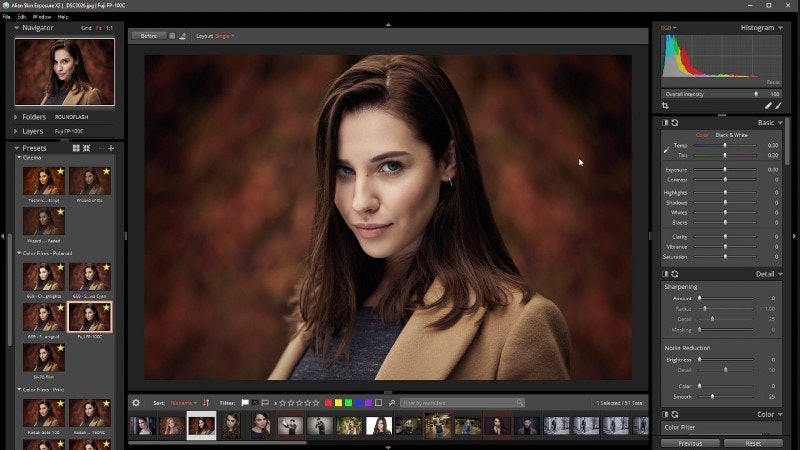Click the Exposure slider handle
This screenshot has width=800, height=450.
click(x=725, y=169)
